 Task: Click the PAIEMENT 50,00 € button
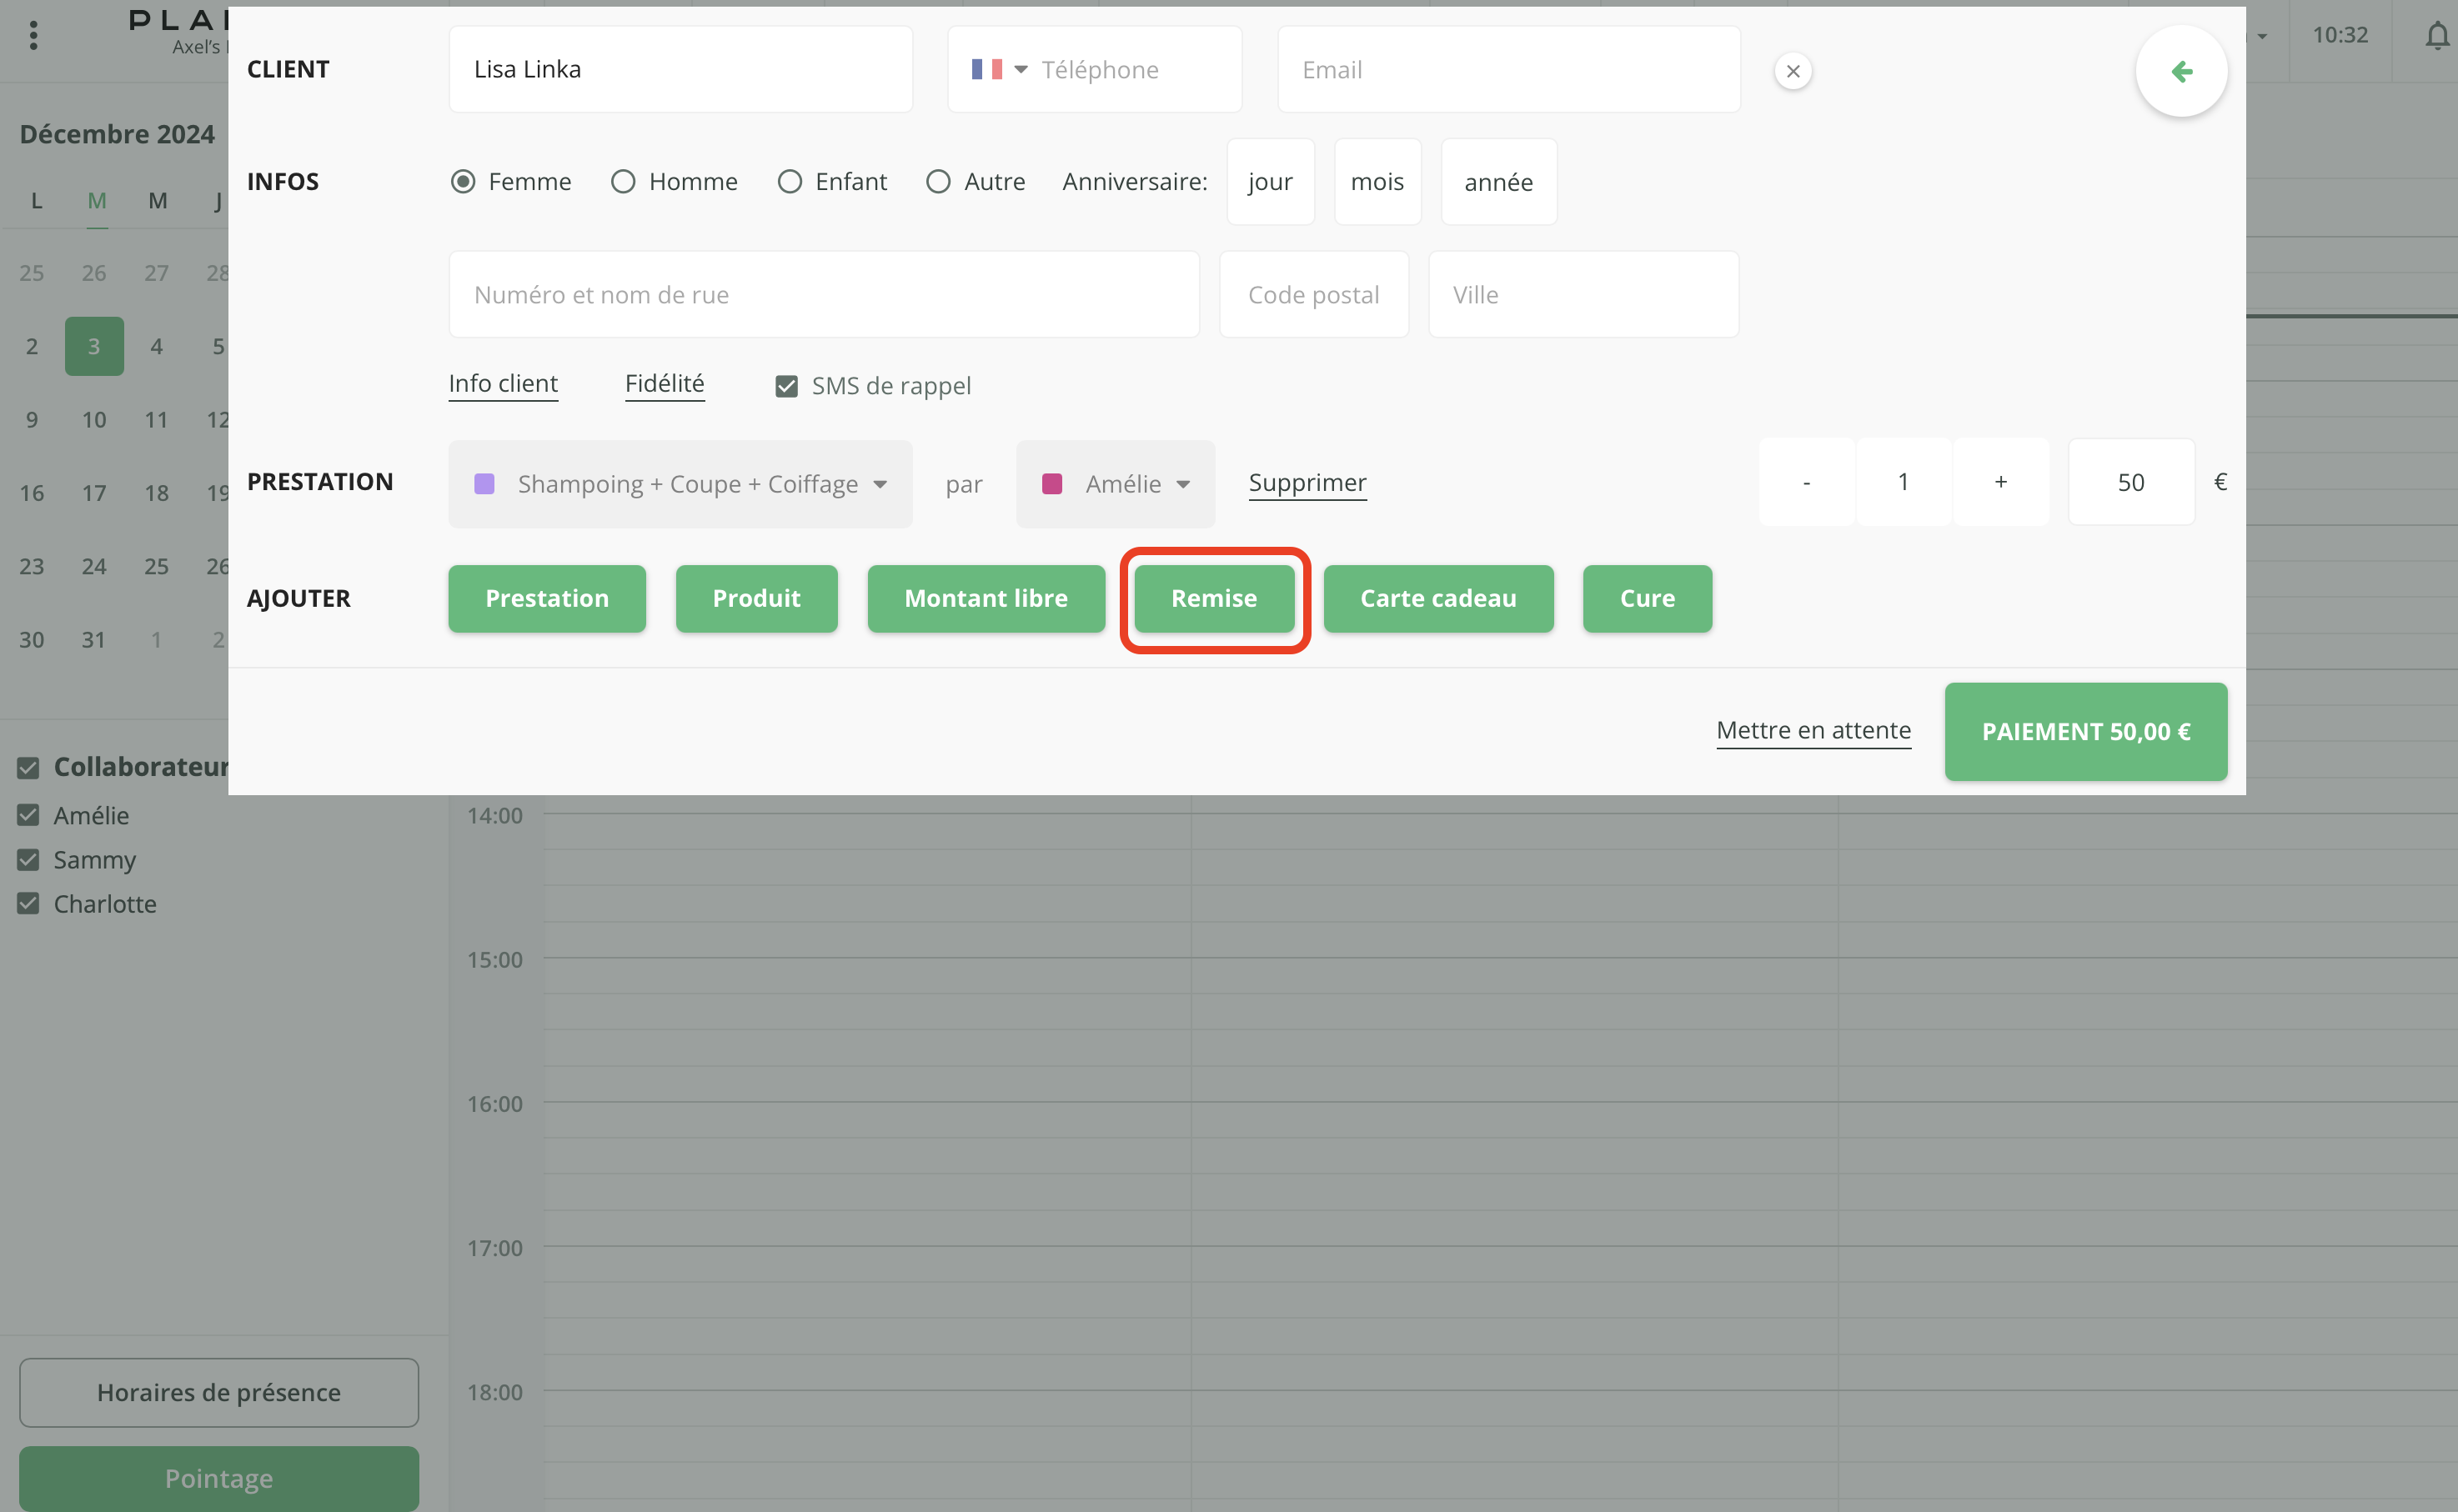pyautogui.click(x=2085, y=731)
